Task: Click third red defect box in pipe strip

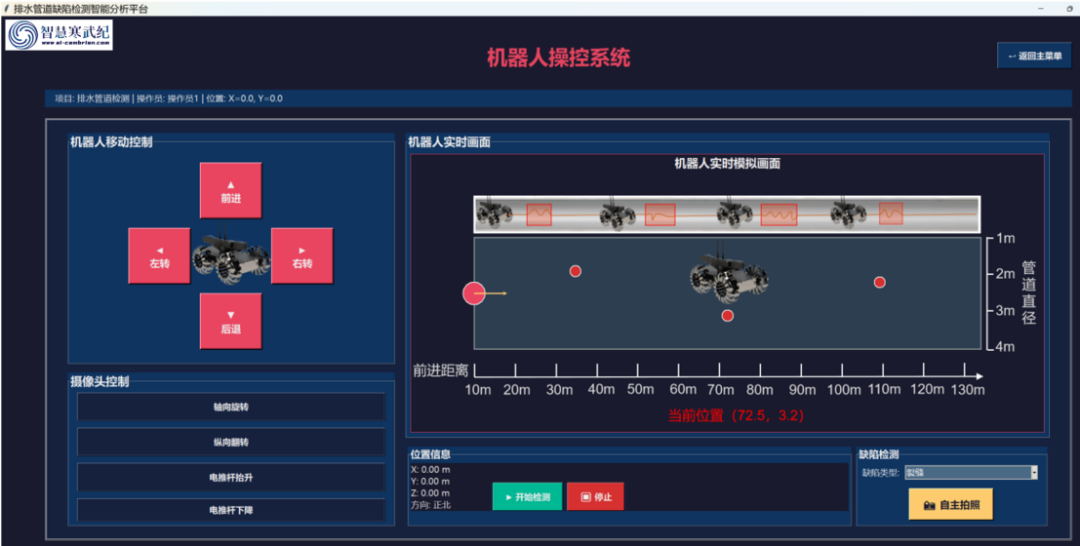Action: pos(779,215)
